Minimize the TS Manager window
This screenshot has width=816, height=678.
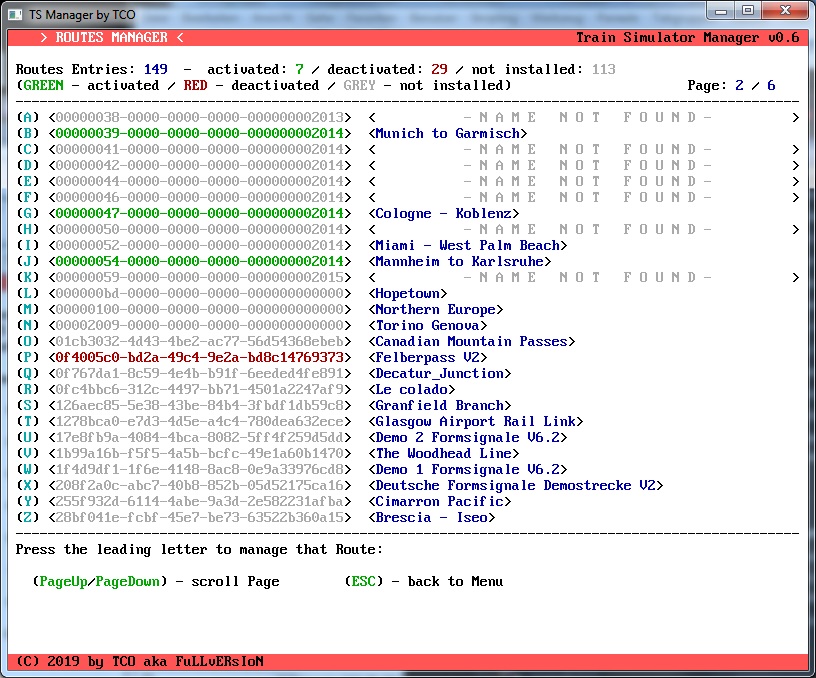[x=721, y=11]
